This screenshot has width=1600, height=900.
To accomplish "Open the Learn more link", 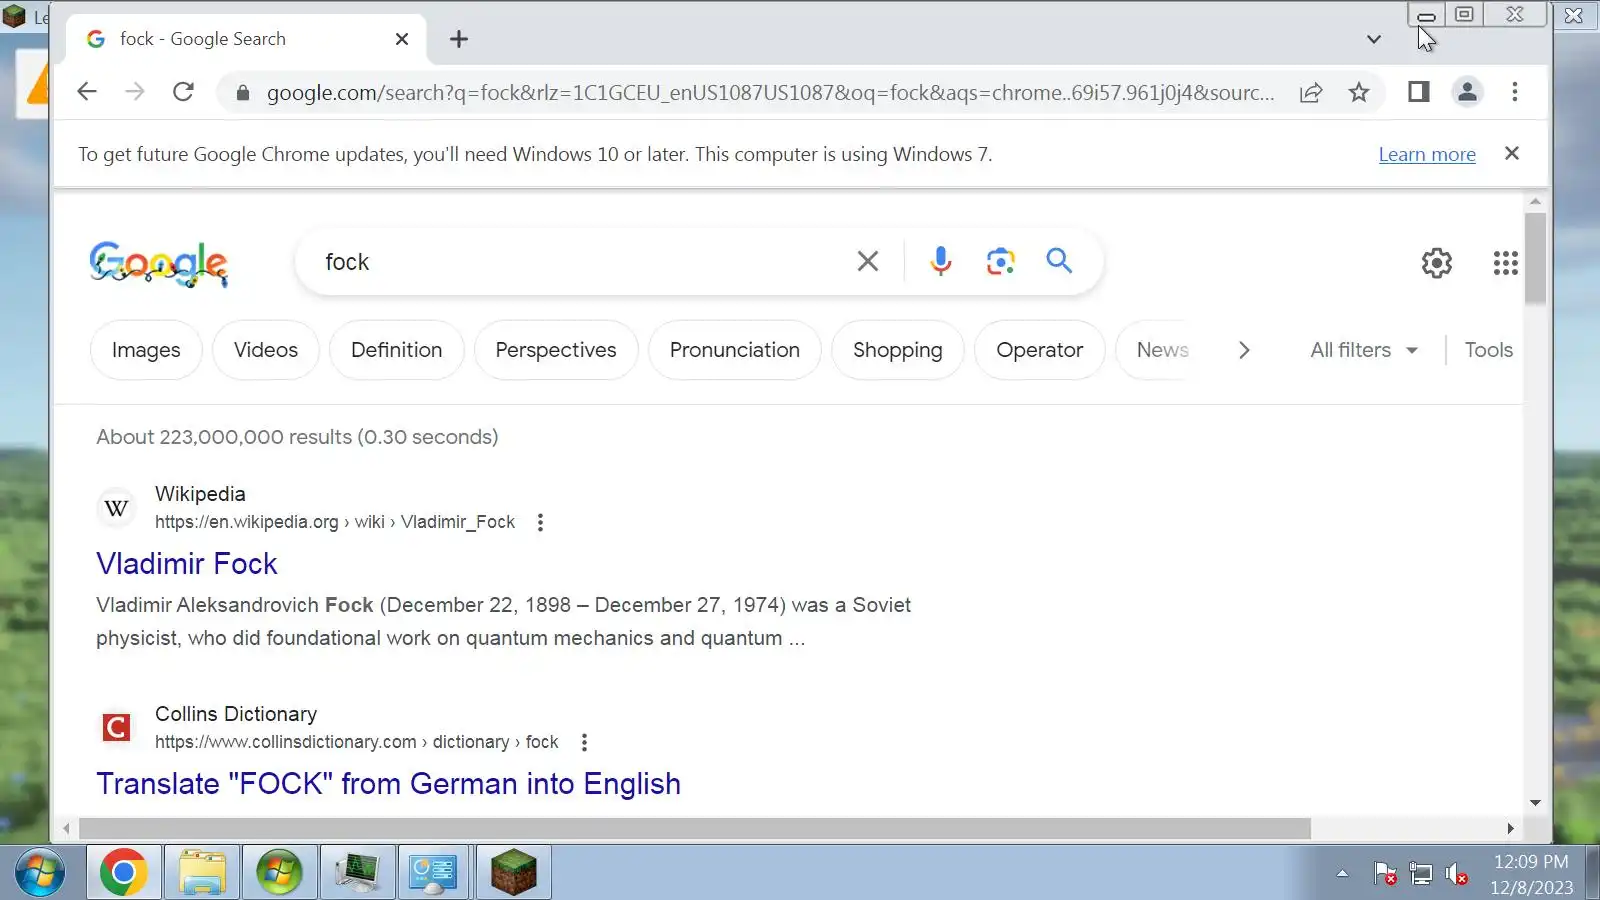I will click(x=1427, y=154).
